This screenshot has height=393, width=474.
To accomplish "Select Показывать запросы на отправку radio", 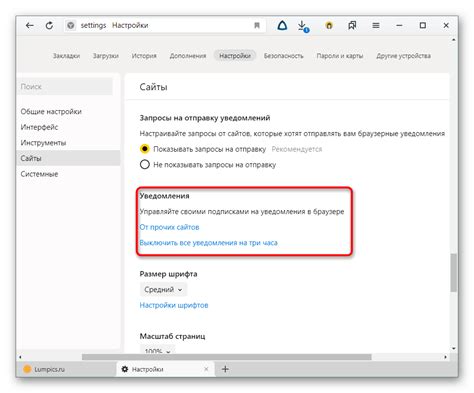I will (145, 149).
